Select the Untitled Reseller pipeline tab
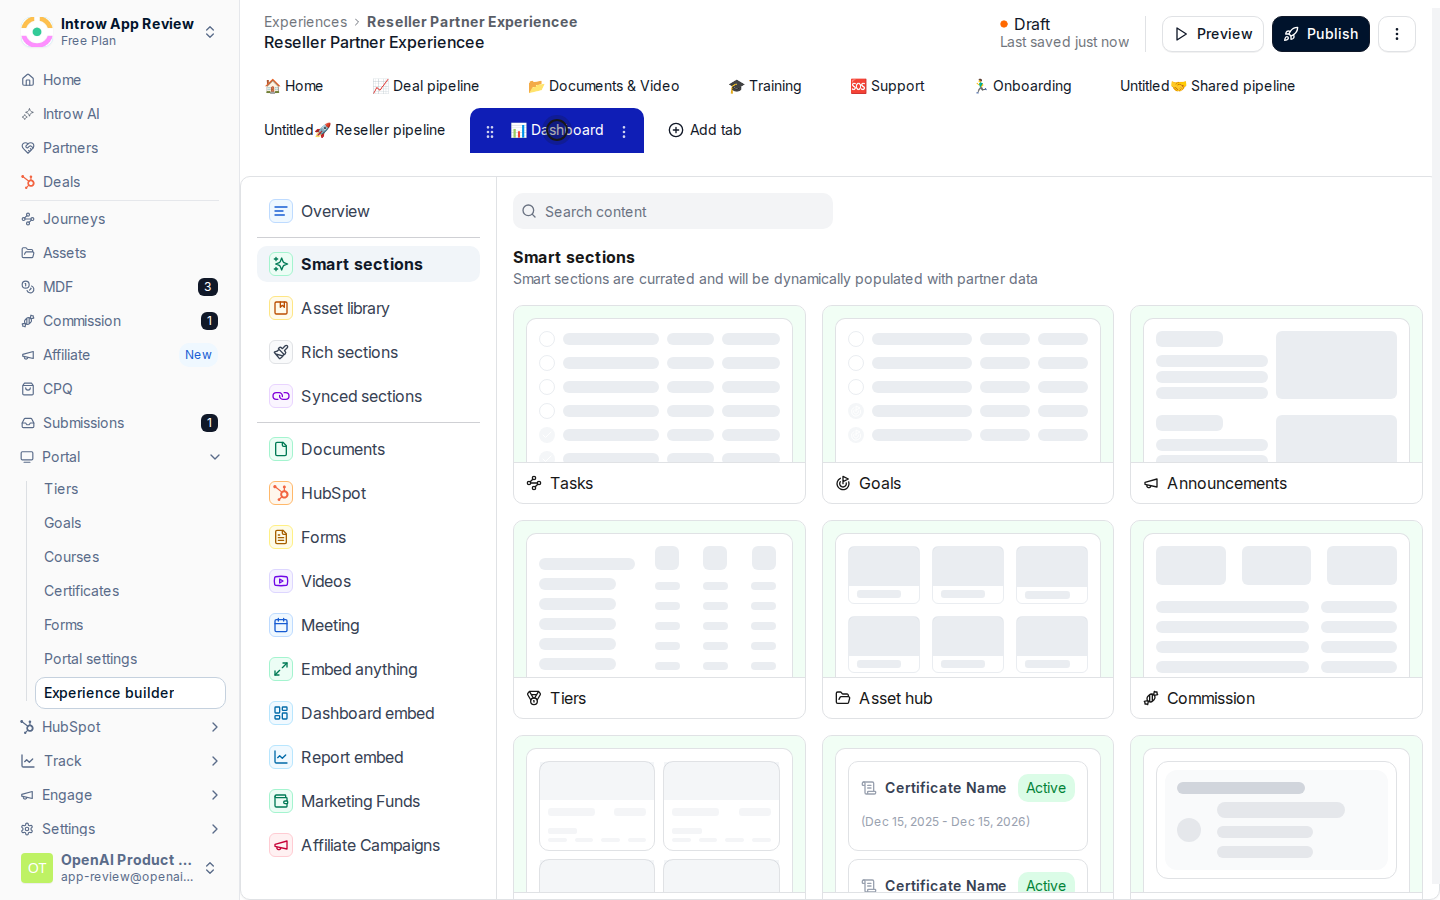The height and width of the screenshot is (900, 1440). click(x=354, y=130)
